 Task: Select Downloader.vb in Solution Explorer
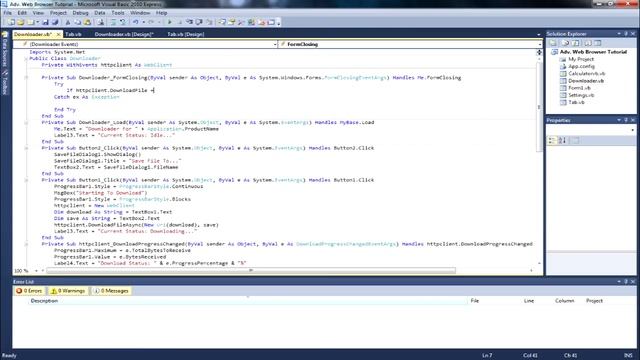(x=586, y=81)
